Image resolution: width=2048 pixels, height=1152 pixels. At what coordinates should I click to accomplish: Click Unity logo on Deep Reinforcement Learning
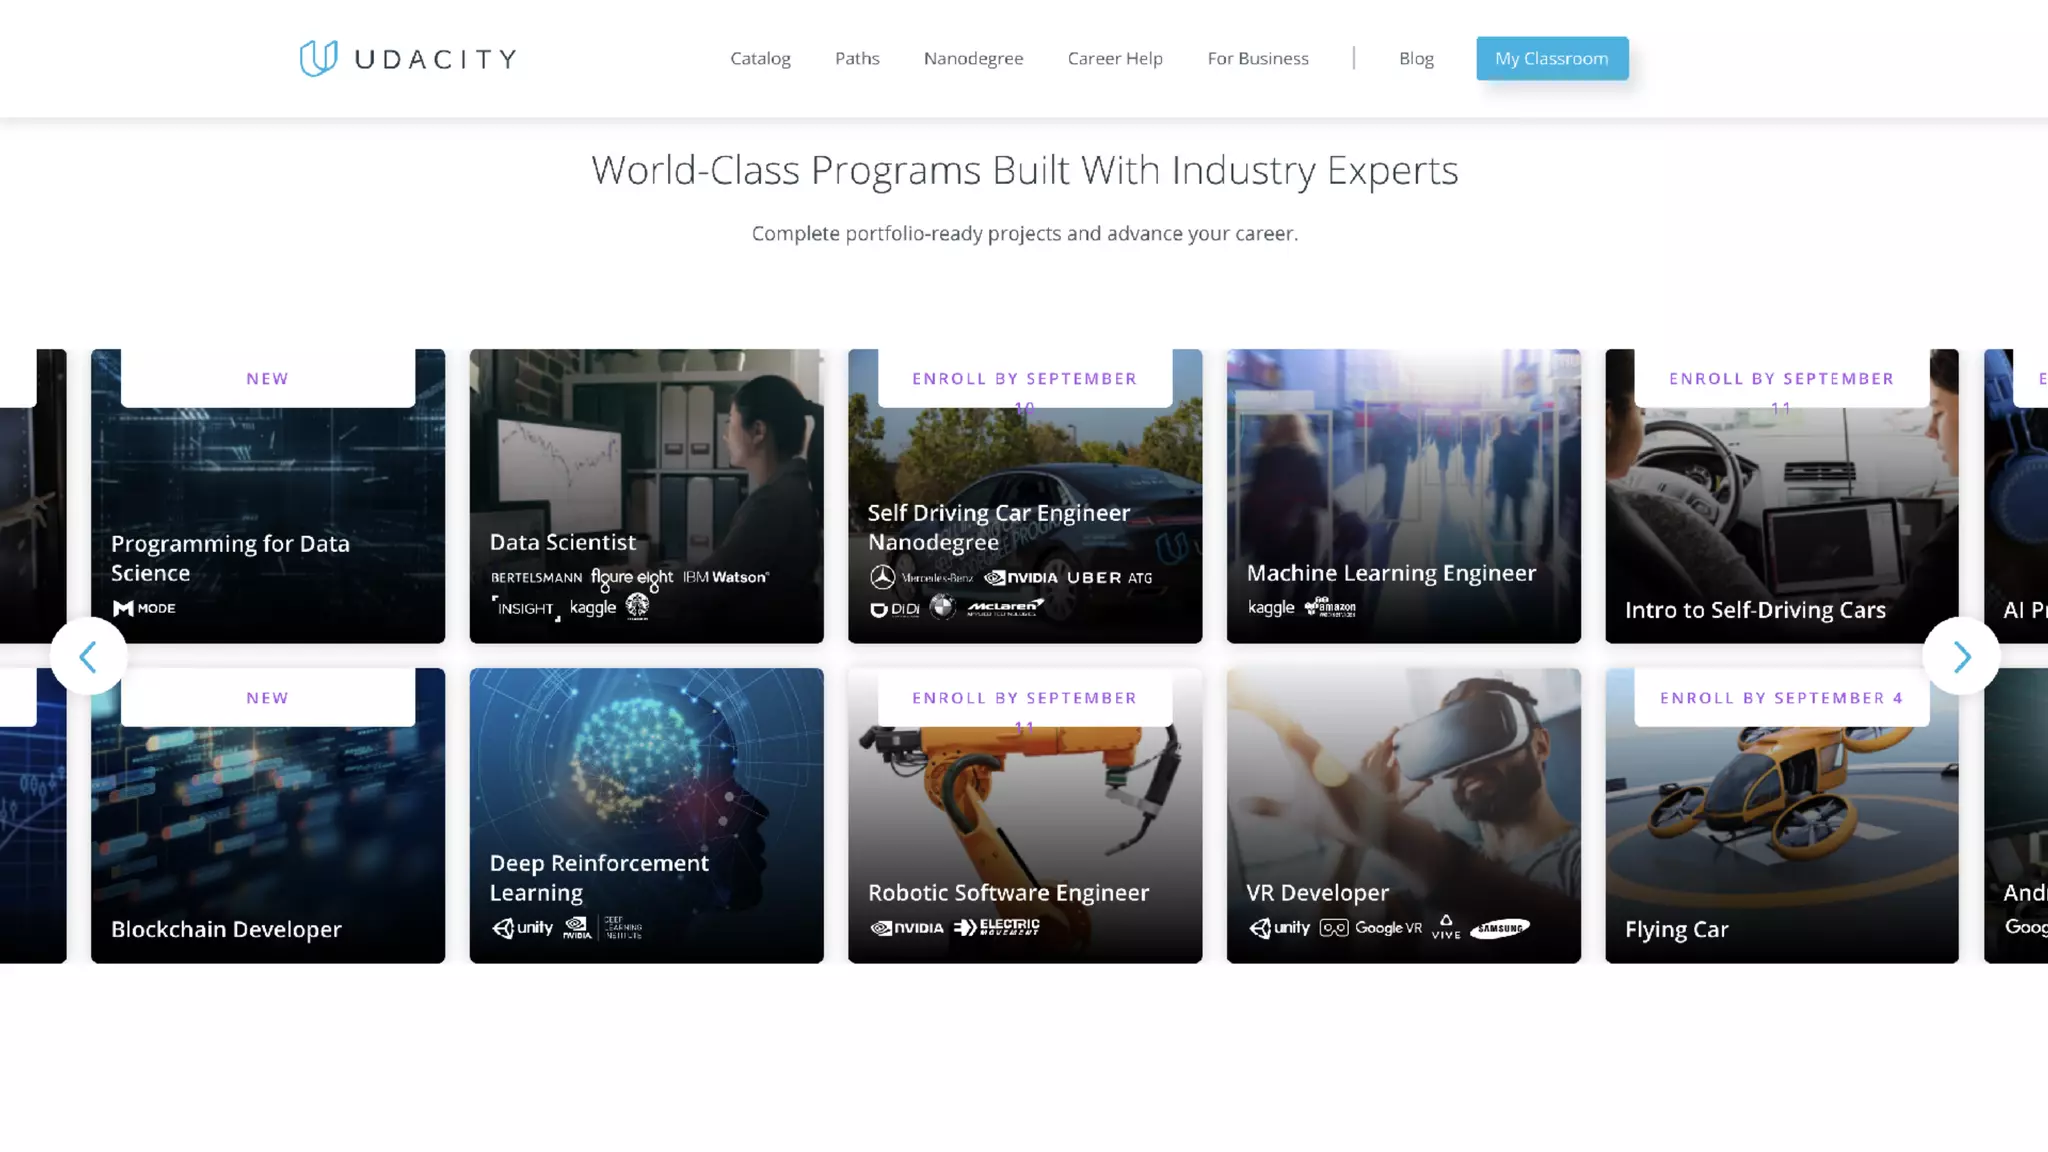(522, 928)
